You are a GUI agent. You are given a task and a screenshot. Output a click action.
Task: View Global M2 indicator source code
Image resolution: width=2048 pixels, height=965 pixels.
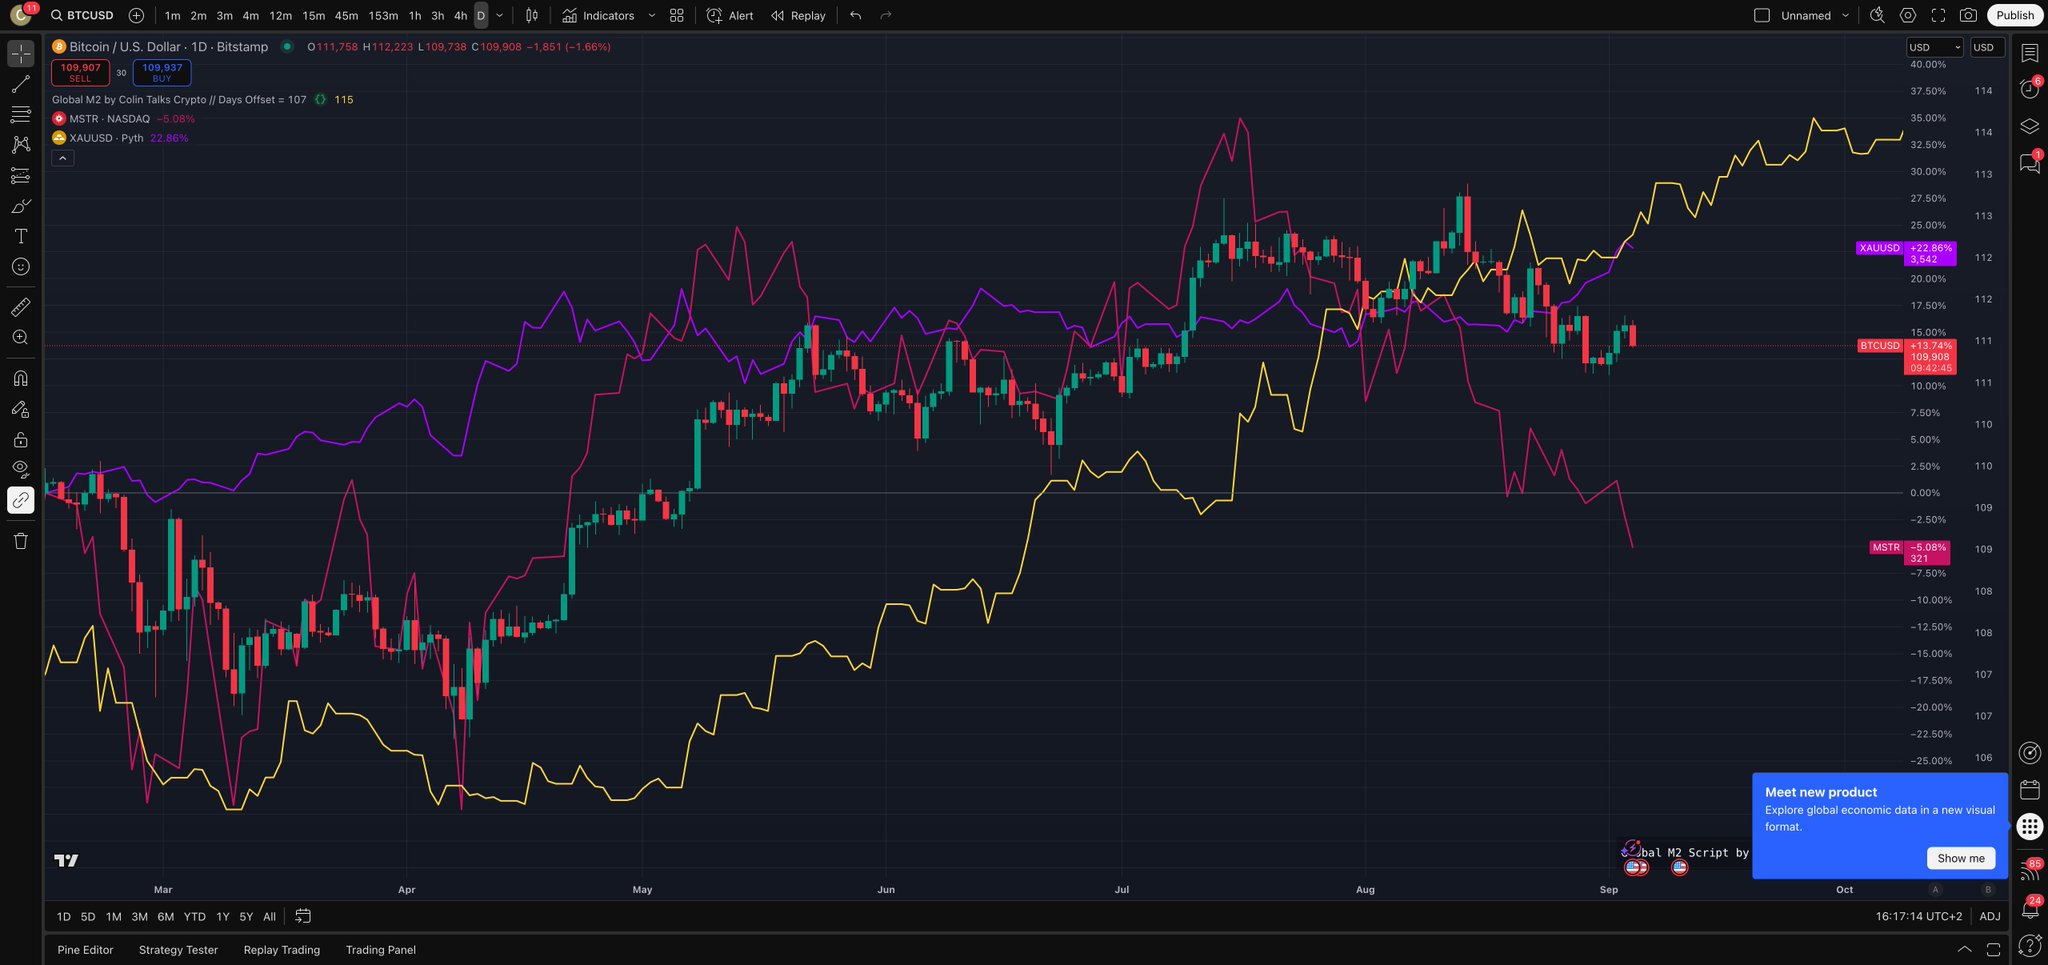coord(321,100)
